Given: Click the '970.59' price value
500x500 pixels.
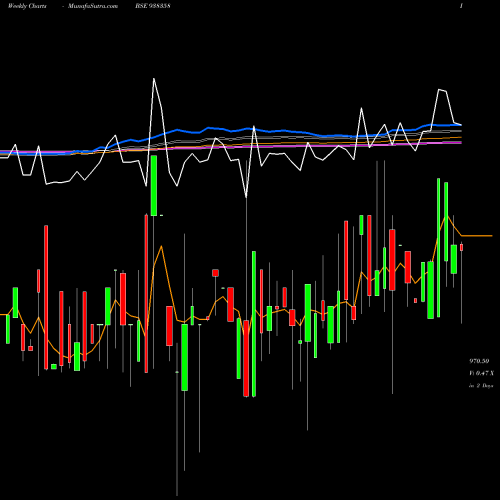Looking at the screenshot, I should point(479,361).
